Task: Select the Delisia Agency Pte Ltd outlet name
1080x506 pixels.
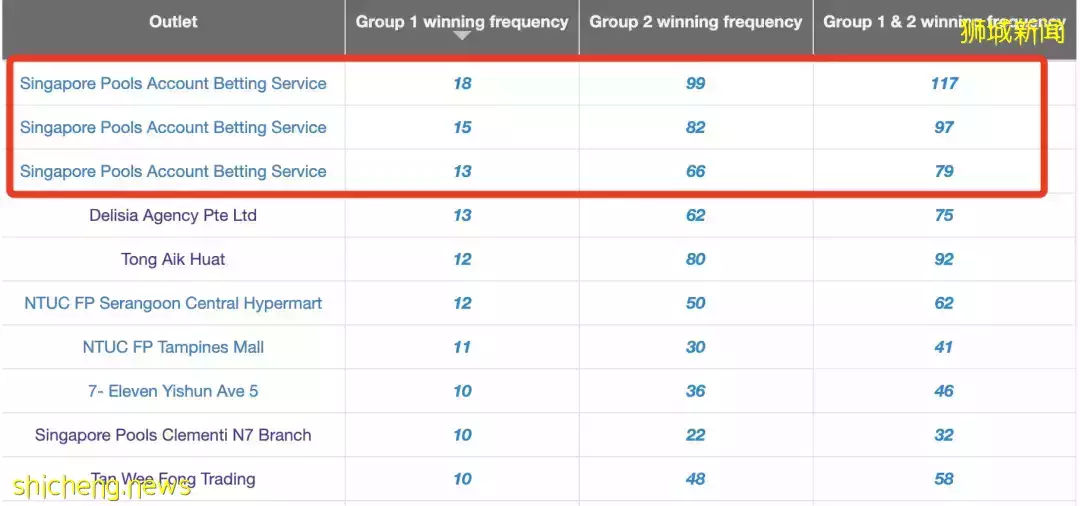Action: [x=173, y=215]
